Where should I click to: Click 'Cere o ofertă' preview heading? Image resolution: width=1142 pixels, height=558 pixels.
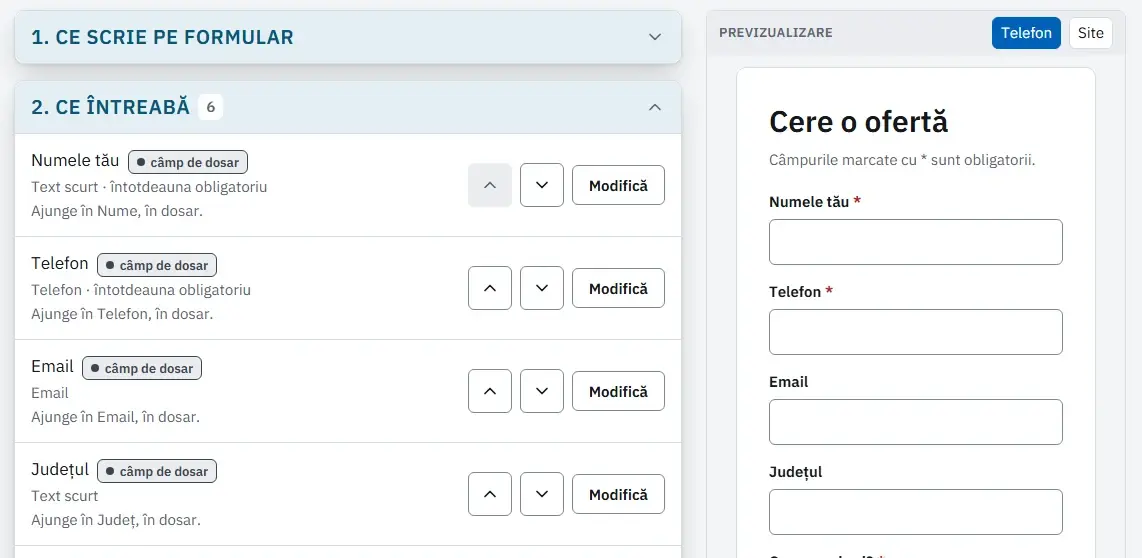pos(859,122)
